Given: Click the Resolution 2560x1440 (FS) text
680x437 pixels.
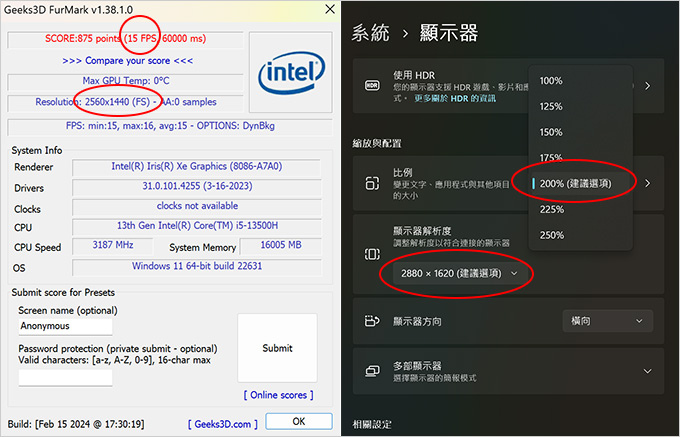Looking at the screenshot, I should coord(126,102).
